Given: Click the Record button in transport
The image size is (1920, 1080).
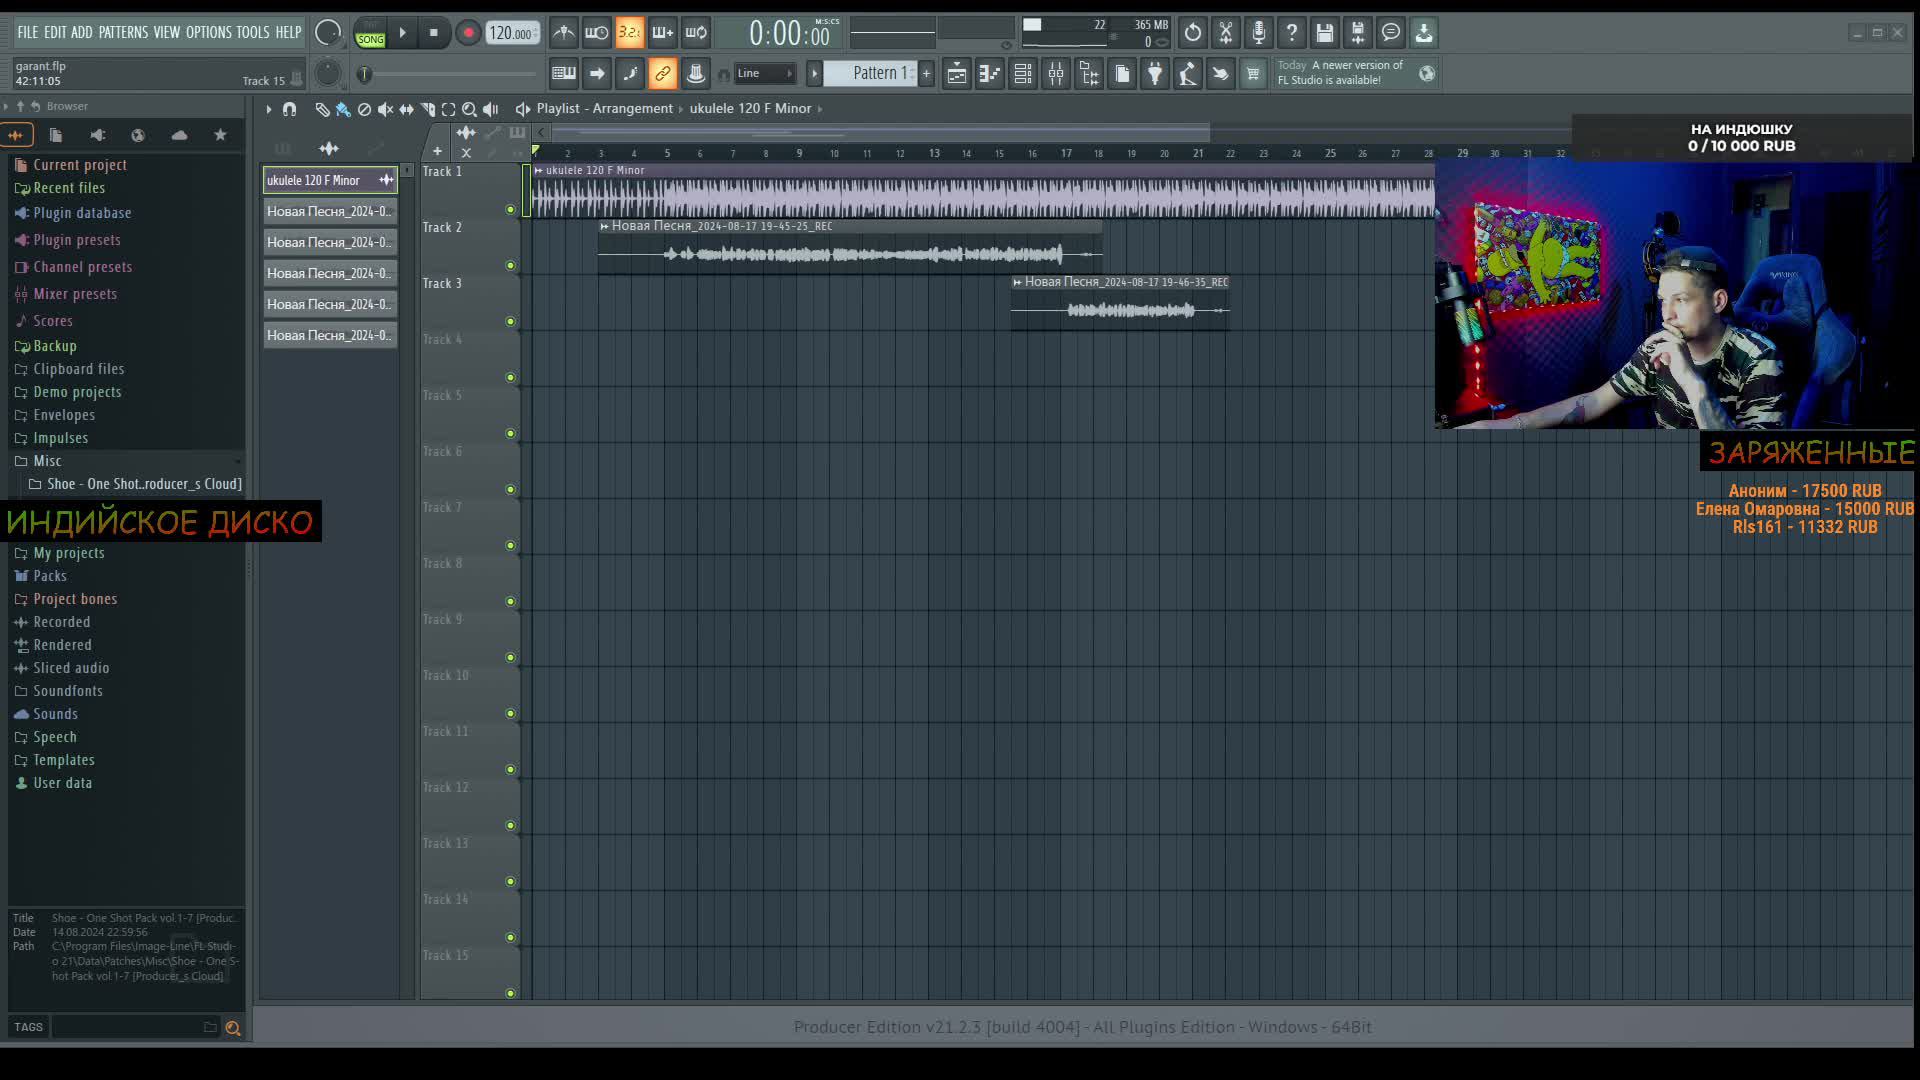Looking at the screenshot, I should pos(468,33).
